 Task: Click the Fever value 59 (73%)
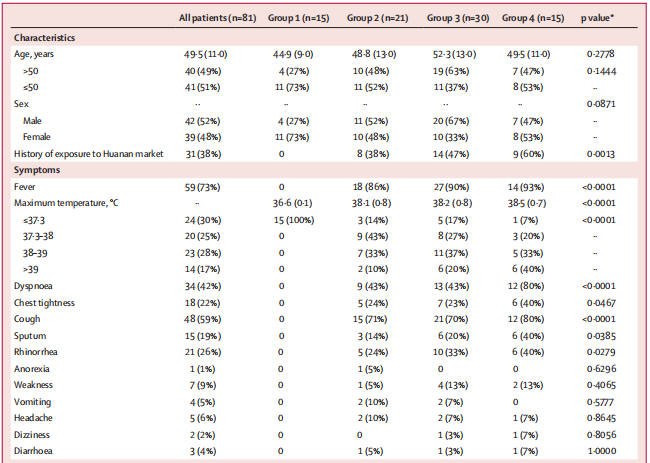pyautogui.click(x=203, y=187)
